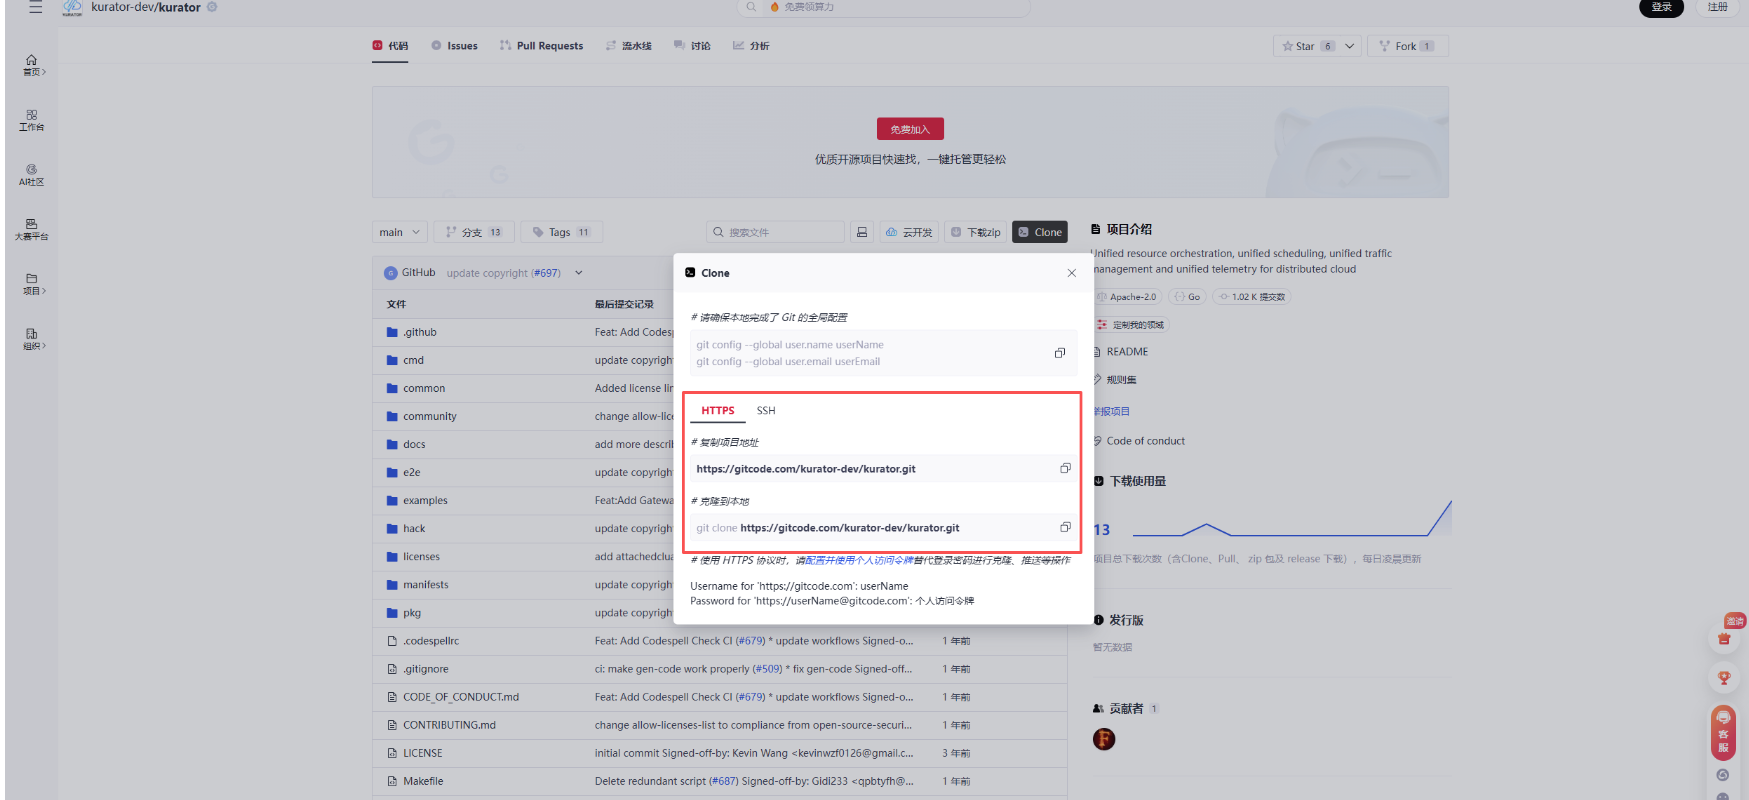The height and width of the screenshot is (800, 1749).
Task: Open the 规则集 link
Action: tap(1121, 380)
